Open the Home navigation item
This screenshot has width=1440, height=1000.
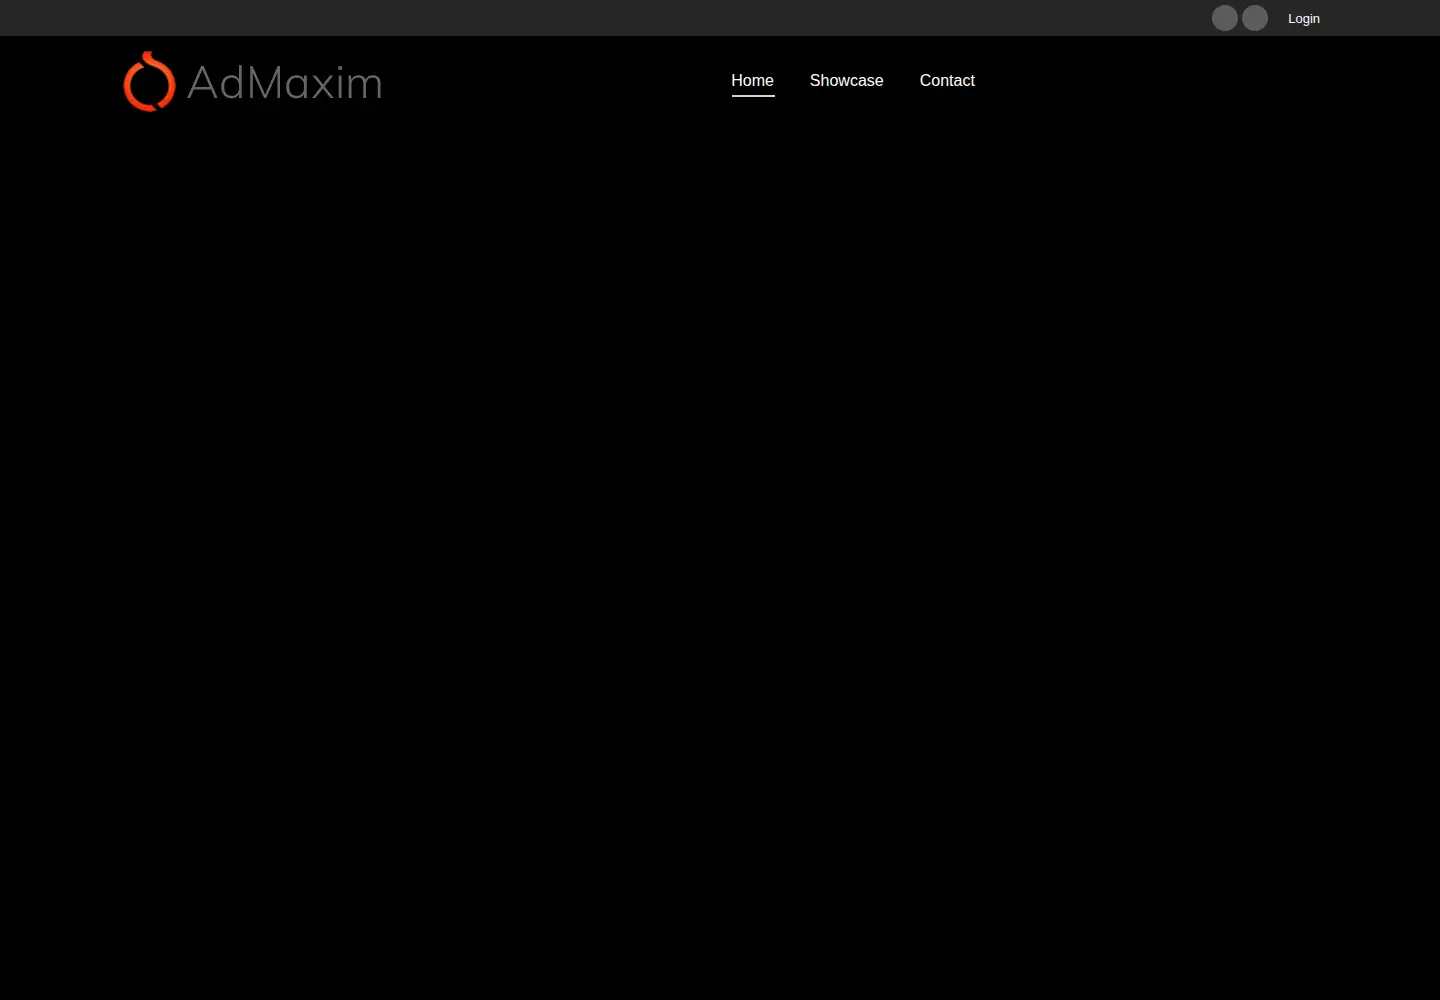tap(753, 81)
